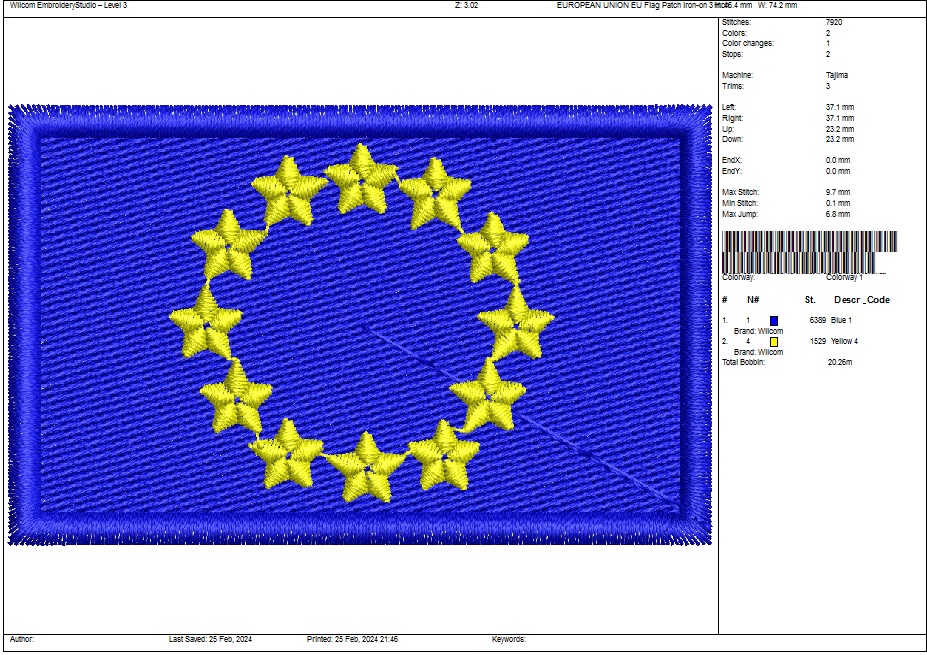Viewport: 927px width, 655px height.
Task: Select the topmost yellow star in the ring
Action: (x=362, y=179)
